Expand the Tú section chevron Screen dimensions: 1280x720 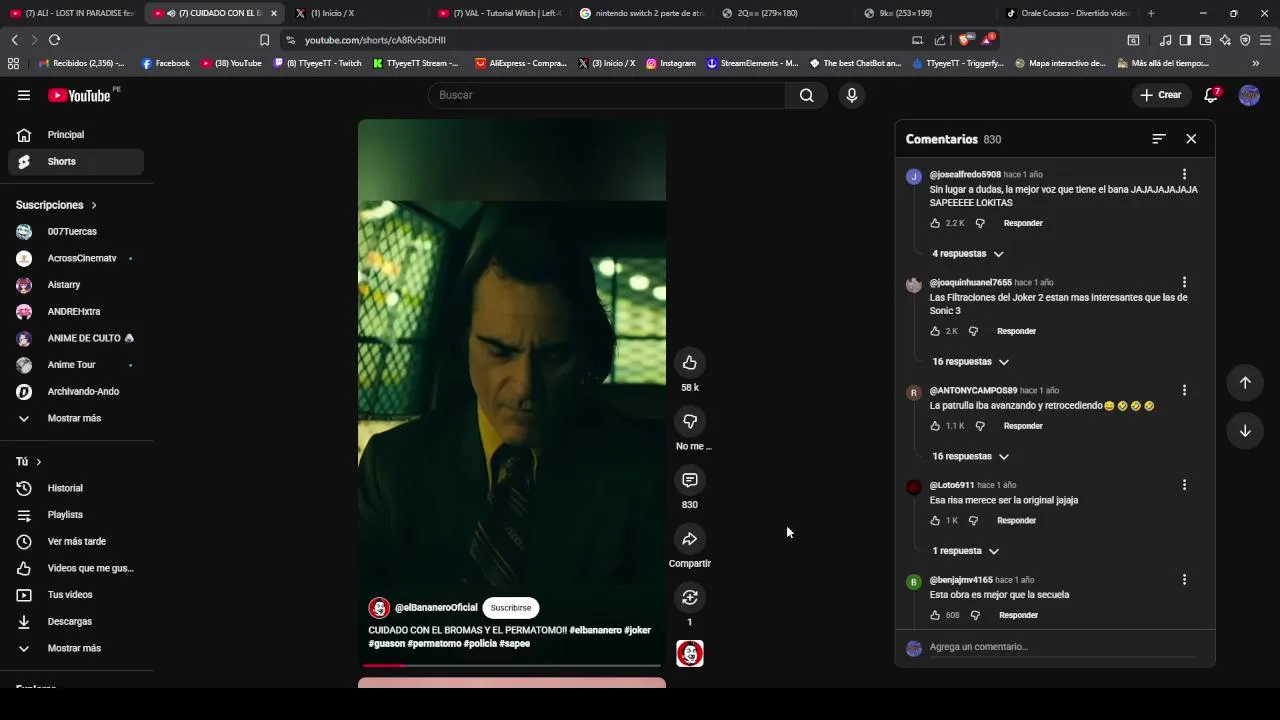click(x=38, y=462)
